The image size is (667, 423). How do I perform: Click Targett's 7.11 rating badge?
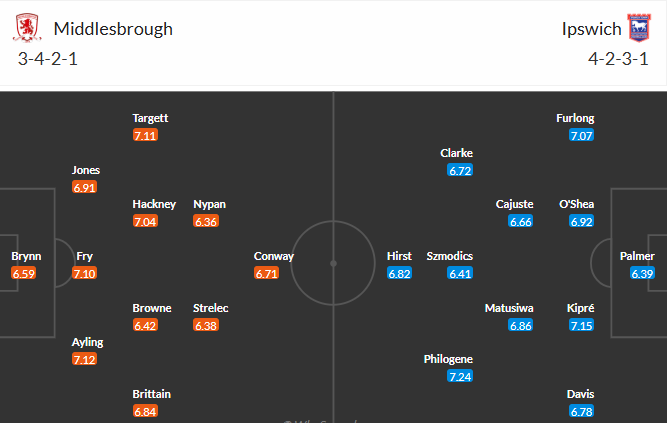pos(145,135)
